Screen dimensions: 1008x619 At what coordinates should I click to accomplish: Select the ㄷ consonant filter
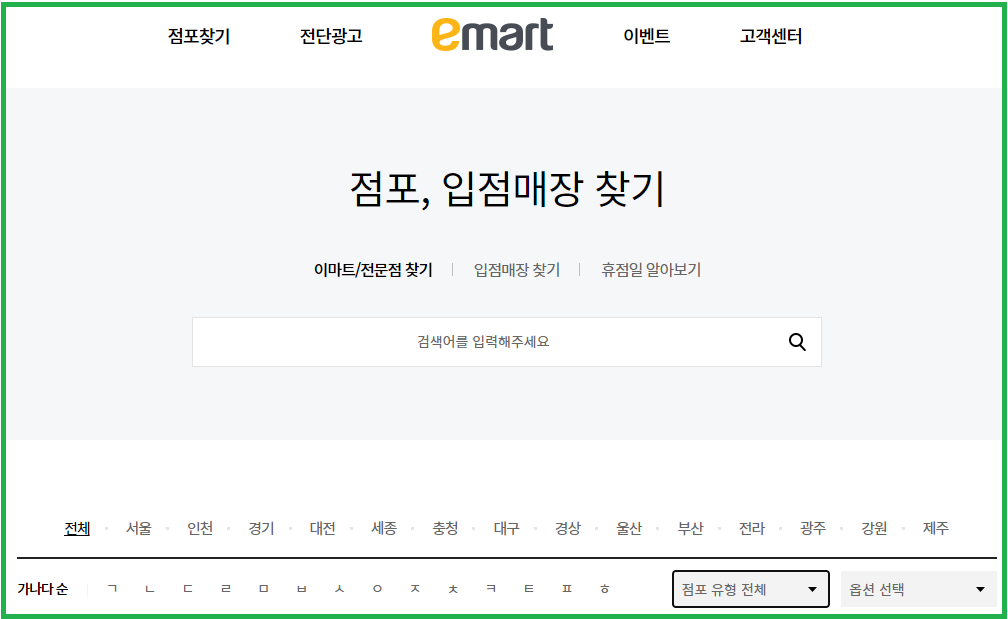(188, 588)
